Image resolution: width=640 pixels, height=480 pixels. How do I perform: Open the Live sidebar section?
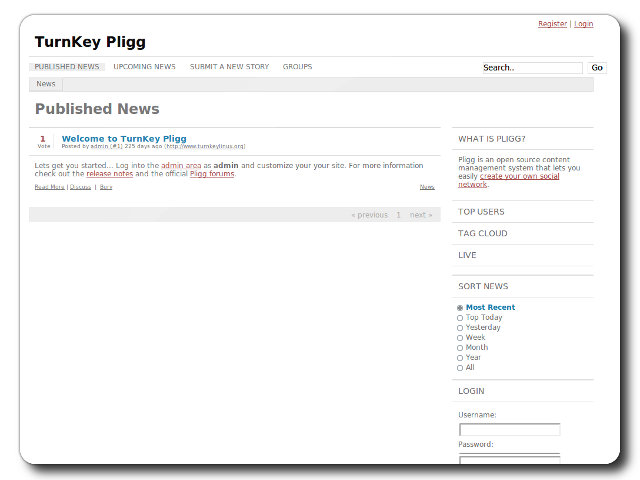(x=467, y=255)
